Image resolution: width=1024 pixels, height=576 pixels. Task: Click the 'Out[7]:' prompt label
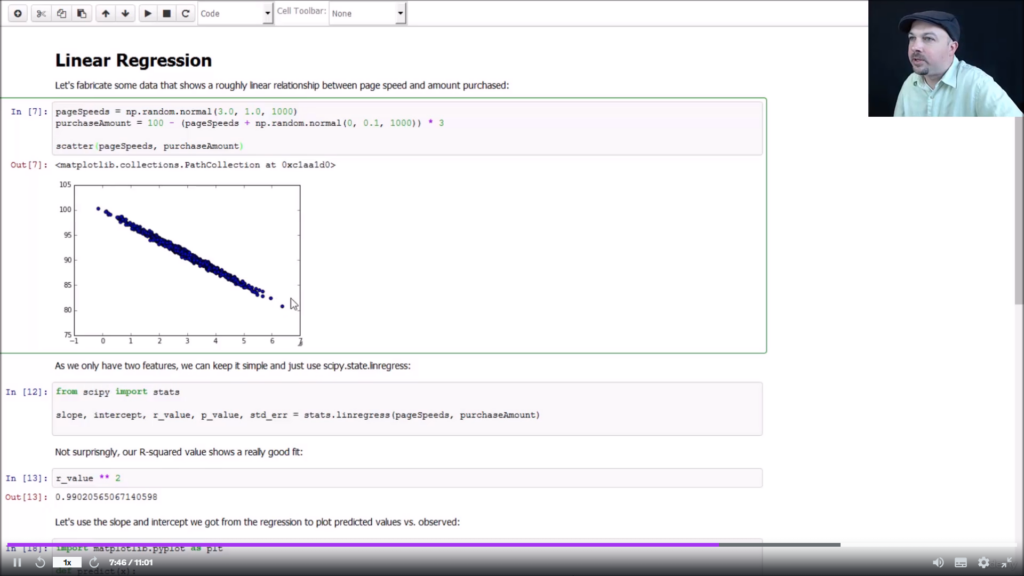pyautogui.click(x=29, y=165)
